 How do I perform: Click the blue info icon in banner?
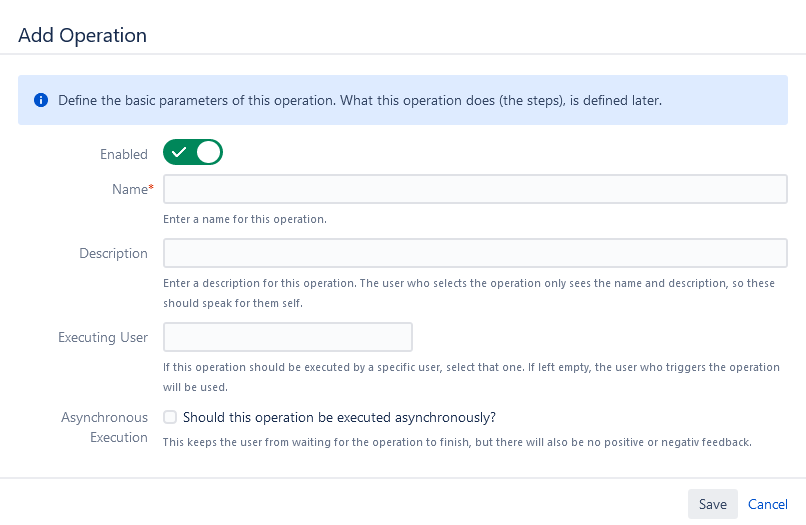click(41, 100)
